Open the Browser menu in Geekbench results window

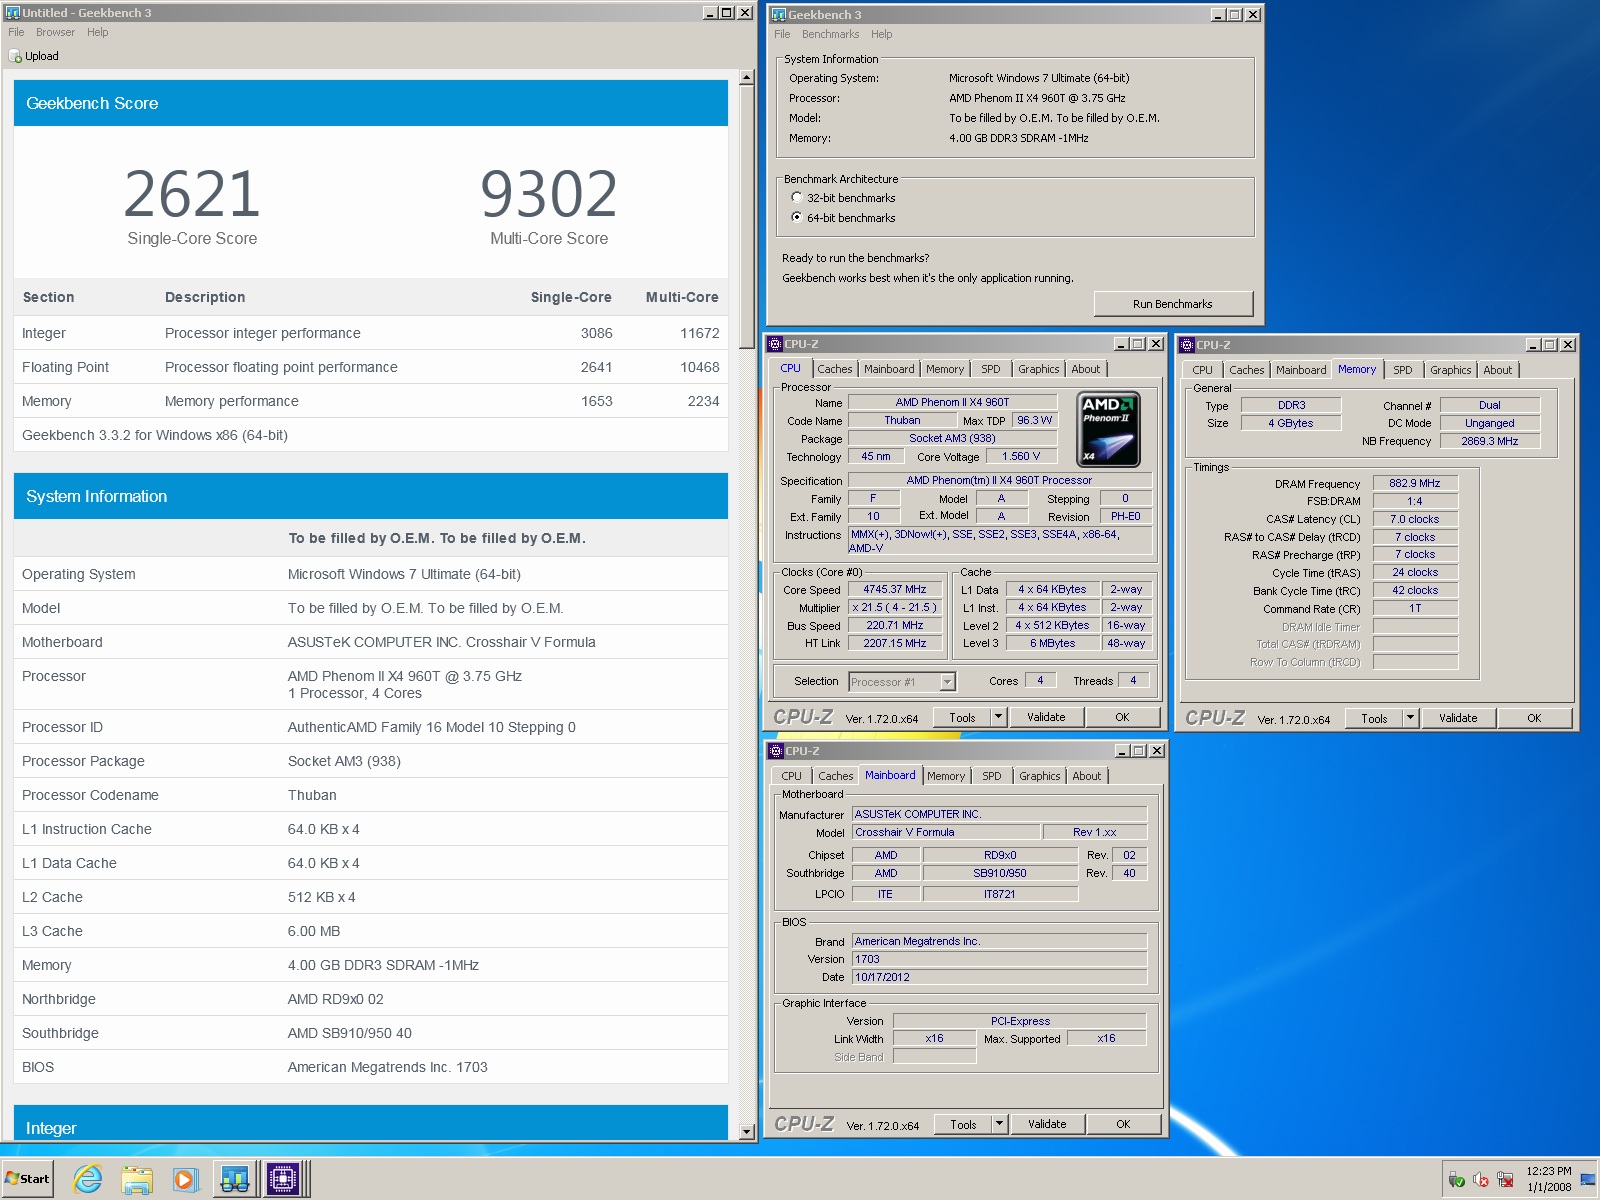point(55,32)
